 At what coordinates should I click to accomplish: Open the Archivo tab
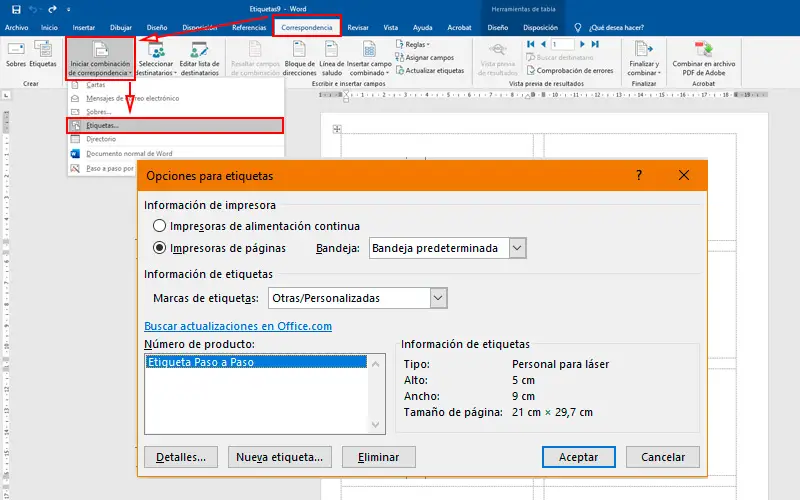[16, 28]
